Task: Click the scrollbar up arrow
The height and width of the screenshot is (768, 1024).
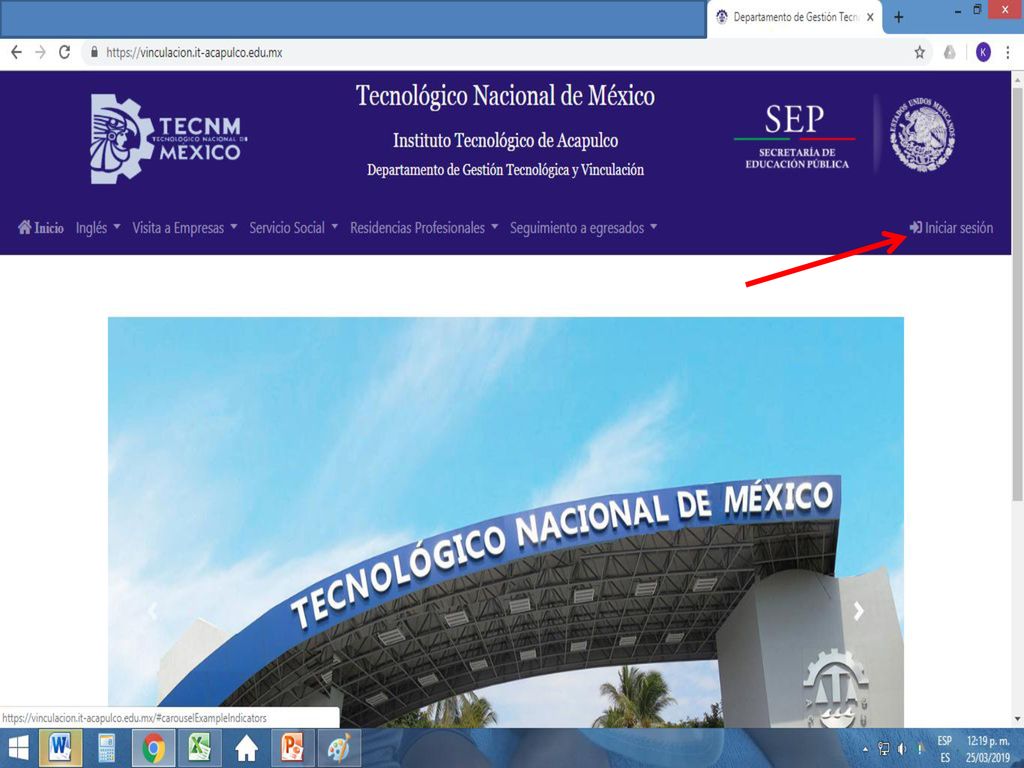Action: (x=1017, y=78)
